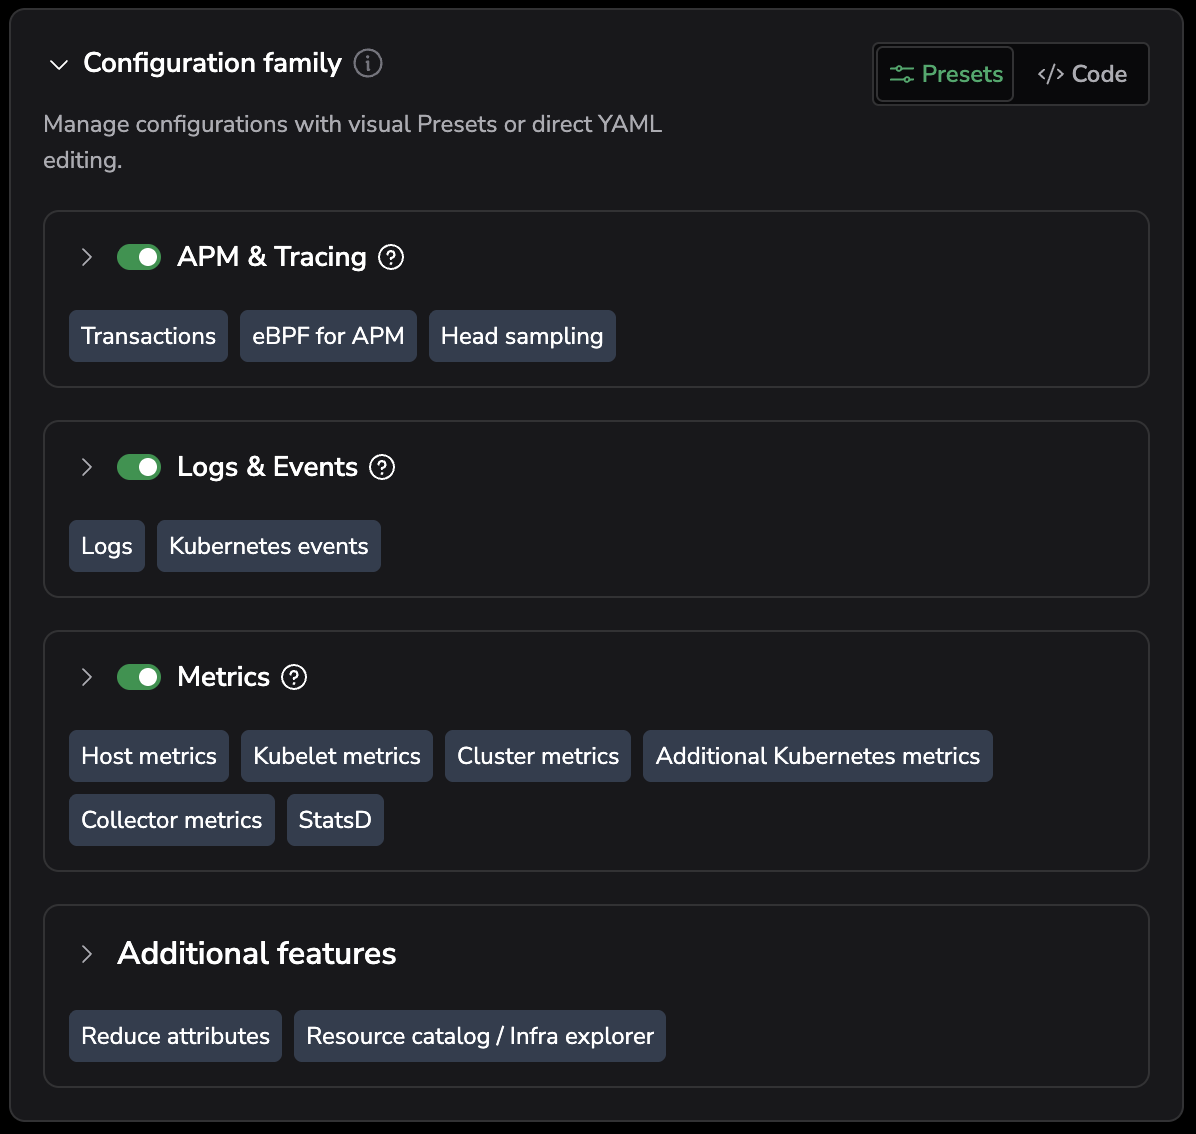Expand the Metrics section chevron
Viewport: 1196px width, 1134px height.
[87, 677]
